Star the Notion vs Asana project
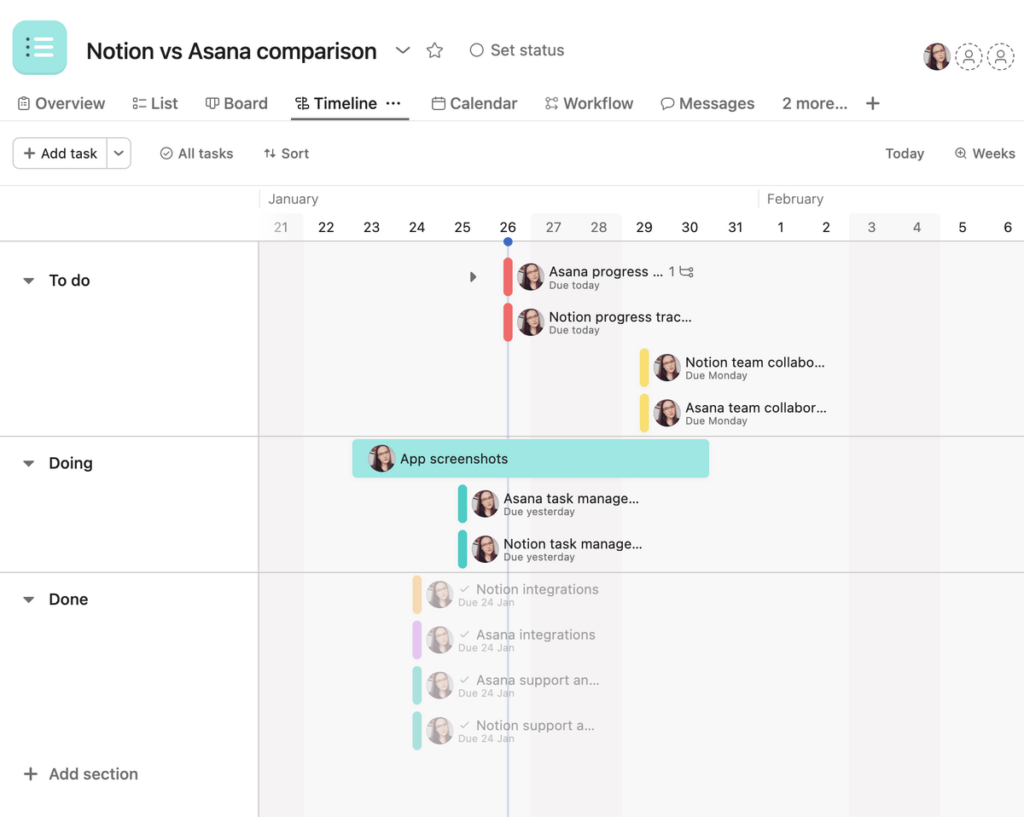1024x817 pixels. point(434,50)
